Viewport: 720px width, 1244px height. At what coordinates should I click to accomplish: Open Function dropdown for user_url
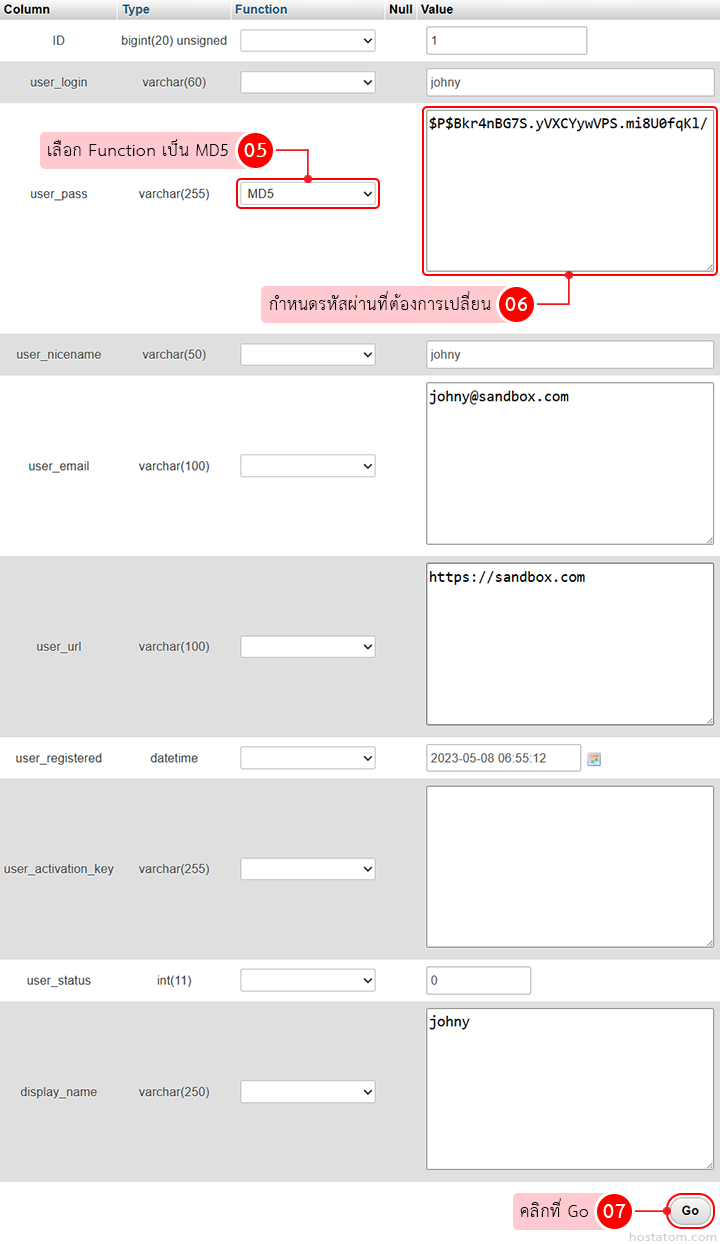tap(308, 647)
